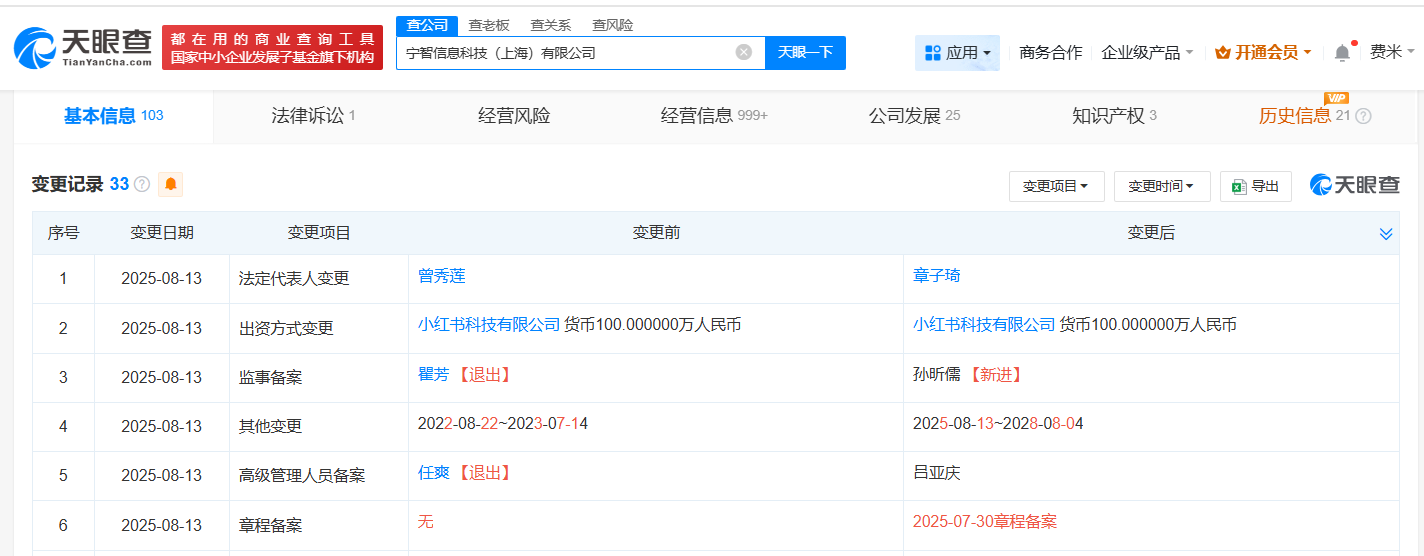Screen dimensions: 1424x556
Task: Expand the 变更项目 filter dropdown
Action: (x=1056, y=186)
